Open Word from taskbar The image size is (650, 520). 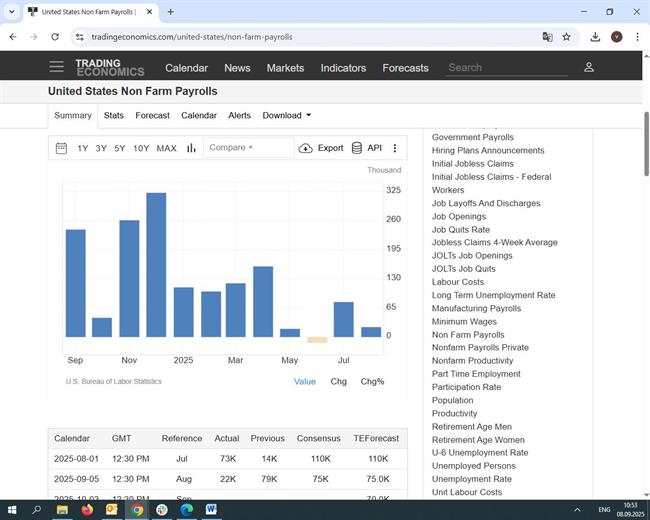click(x=211, y=509)
